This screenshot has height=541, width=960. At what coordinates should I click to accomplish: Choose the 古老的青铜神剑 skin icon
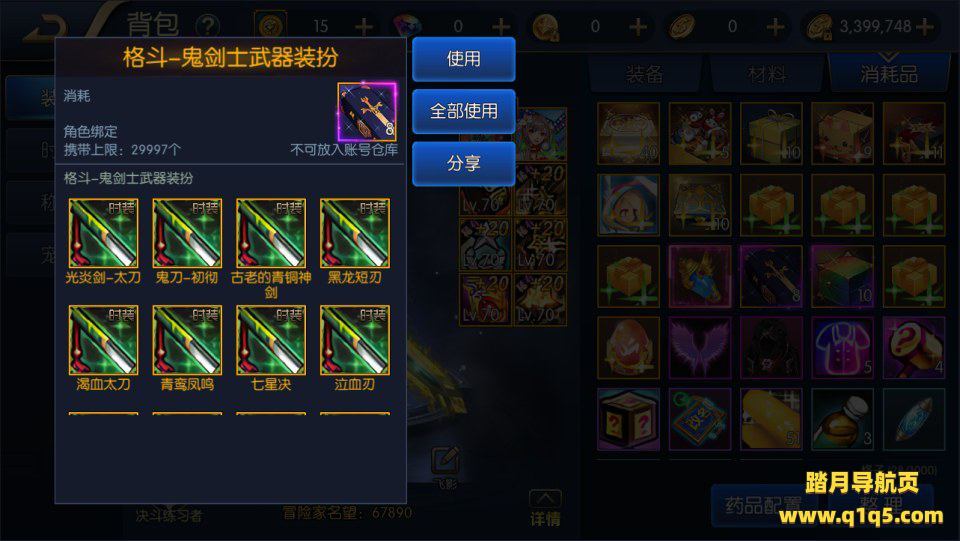(x=271, y=233)
